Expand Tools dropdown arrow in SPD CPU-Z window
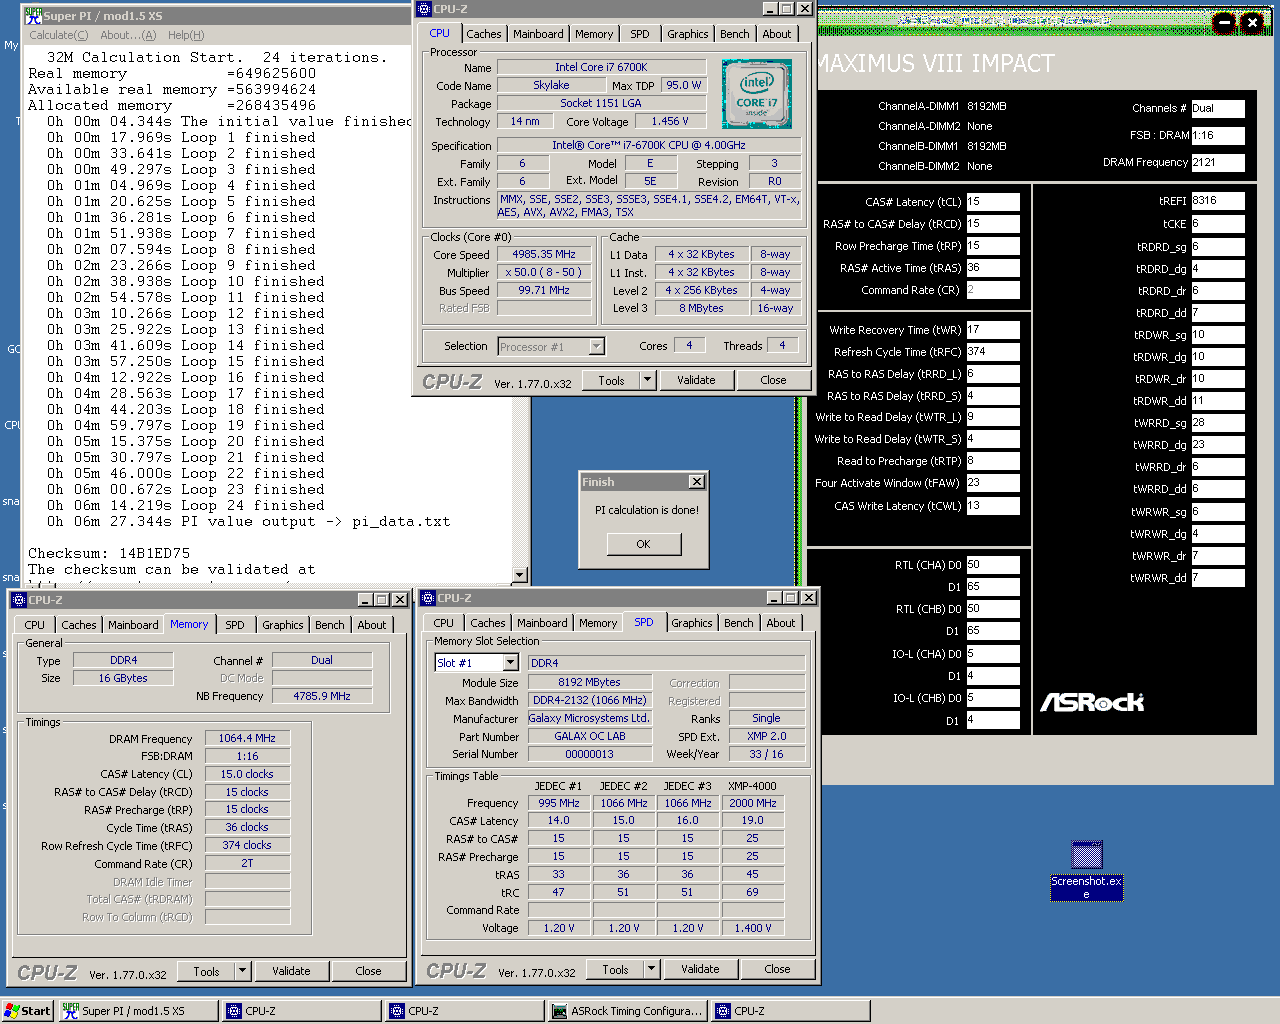 pos(651,969)
